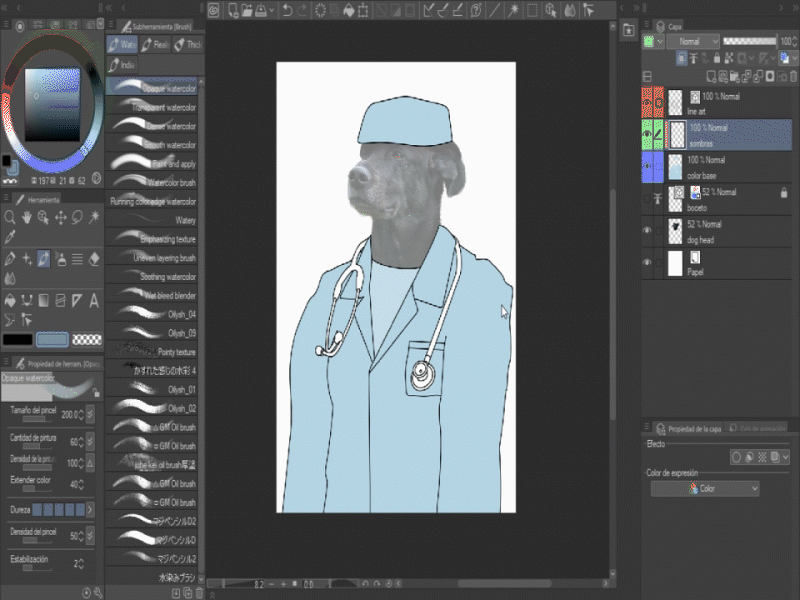The image size is (800, 600).
Task: Show the boceto layer
Action: pos(647,199)
